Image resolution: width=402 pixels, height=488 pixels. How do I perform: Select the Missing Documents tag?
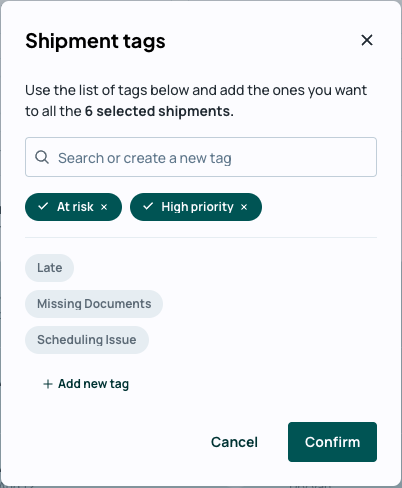(x=94, y=304)
